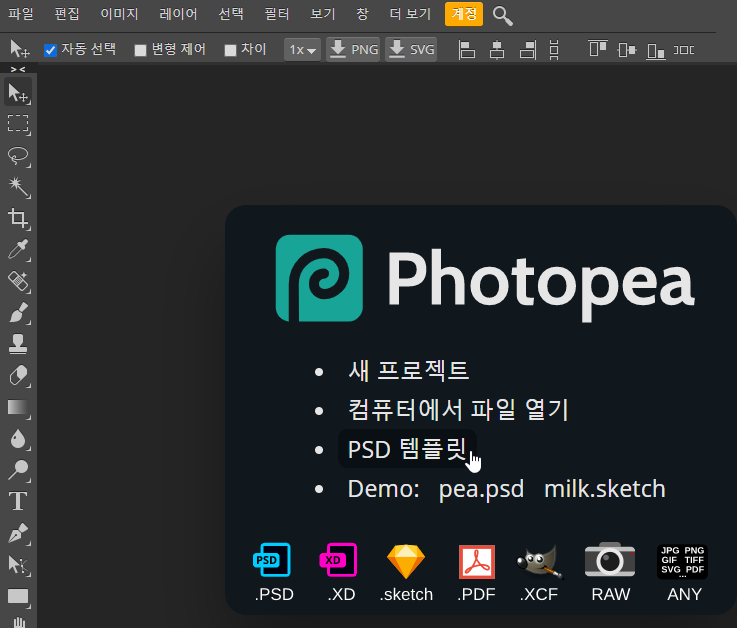The height and width of the screenshot is (628, 737).
Task: Open the 이미지 menu
Action: (x=119, y=14)
